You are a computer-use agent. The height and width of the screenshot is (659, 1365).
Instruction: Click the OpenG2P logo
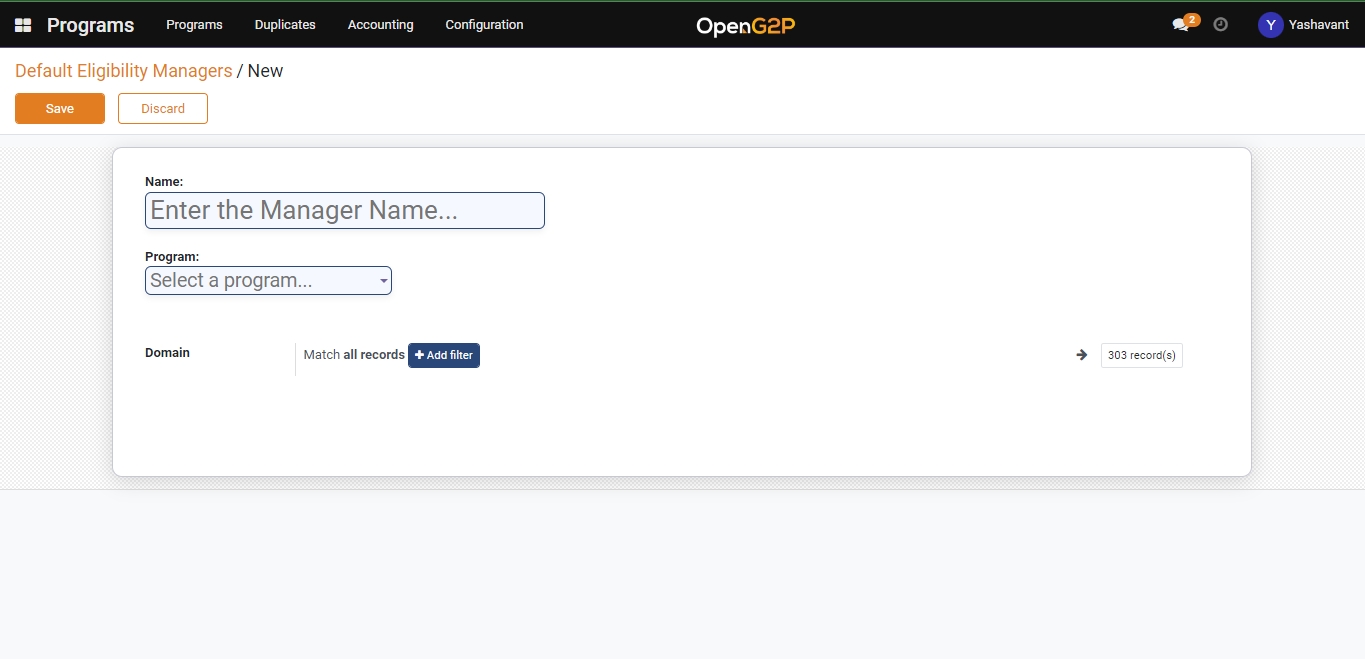pos(746,26)
